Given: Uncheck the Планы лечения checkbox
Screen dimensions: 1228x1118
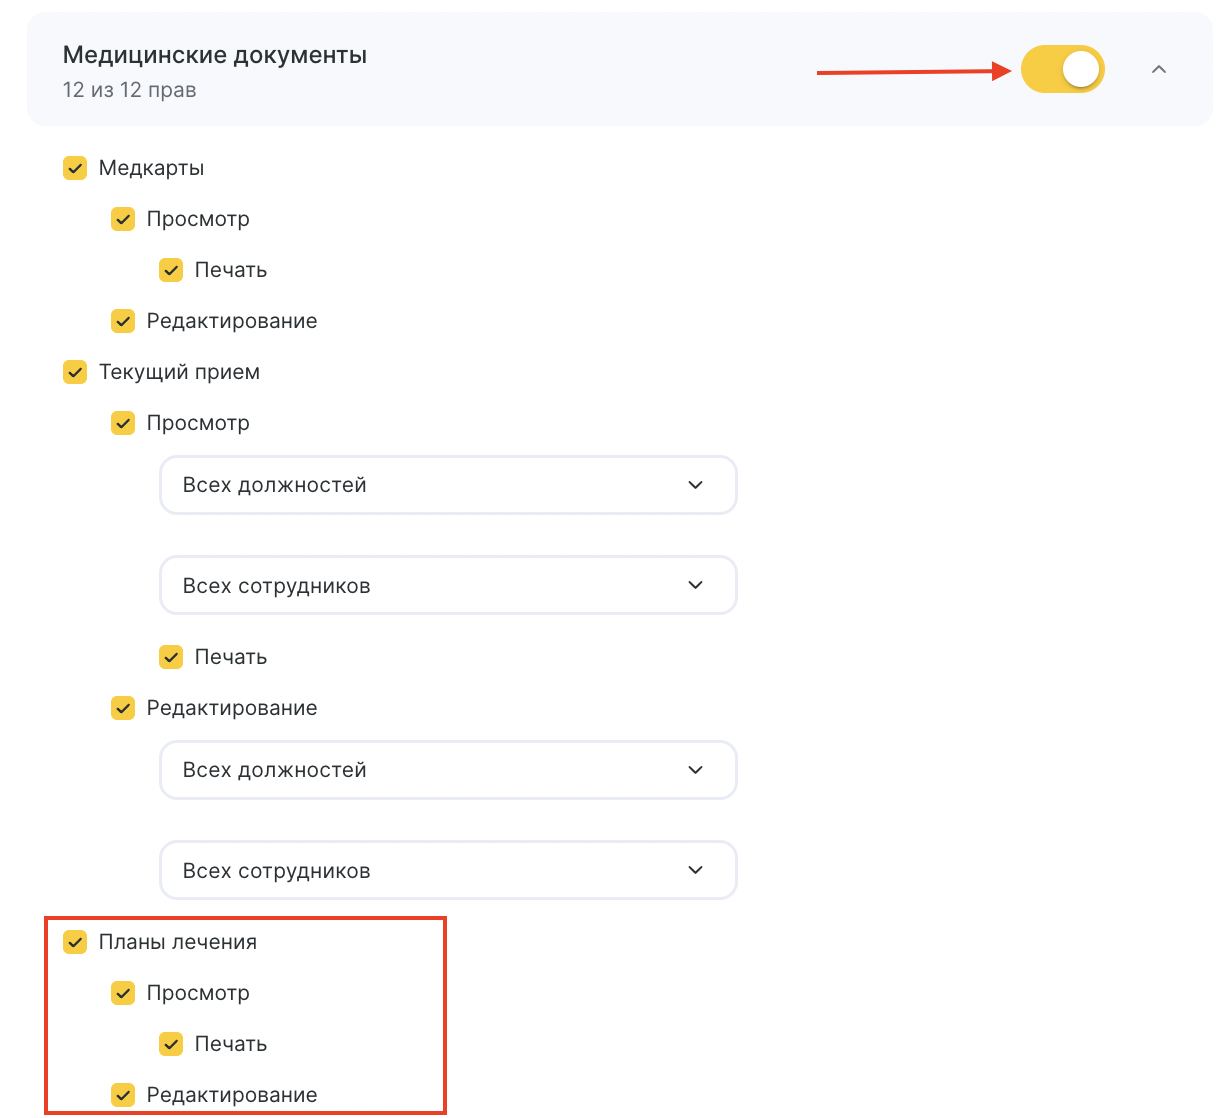Looking at the screenshot, I should pyautogui.click(x=75, y=942).
